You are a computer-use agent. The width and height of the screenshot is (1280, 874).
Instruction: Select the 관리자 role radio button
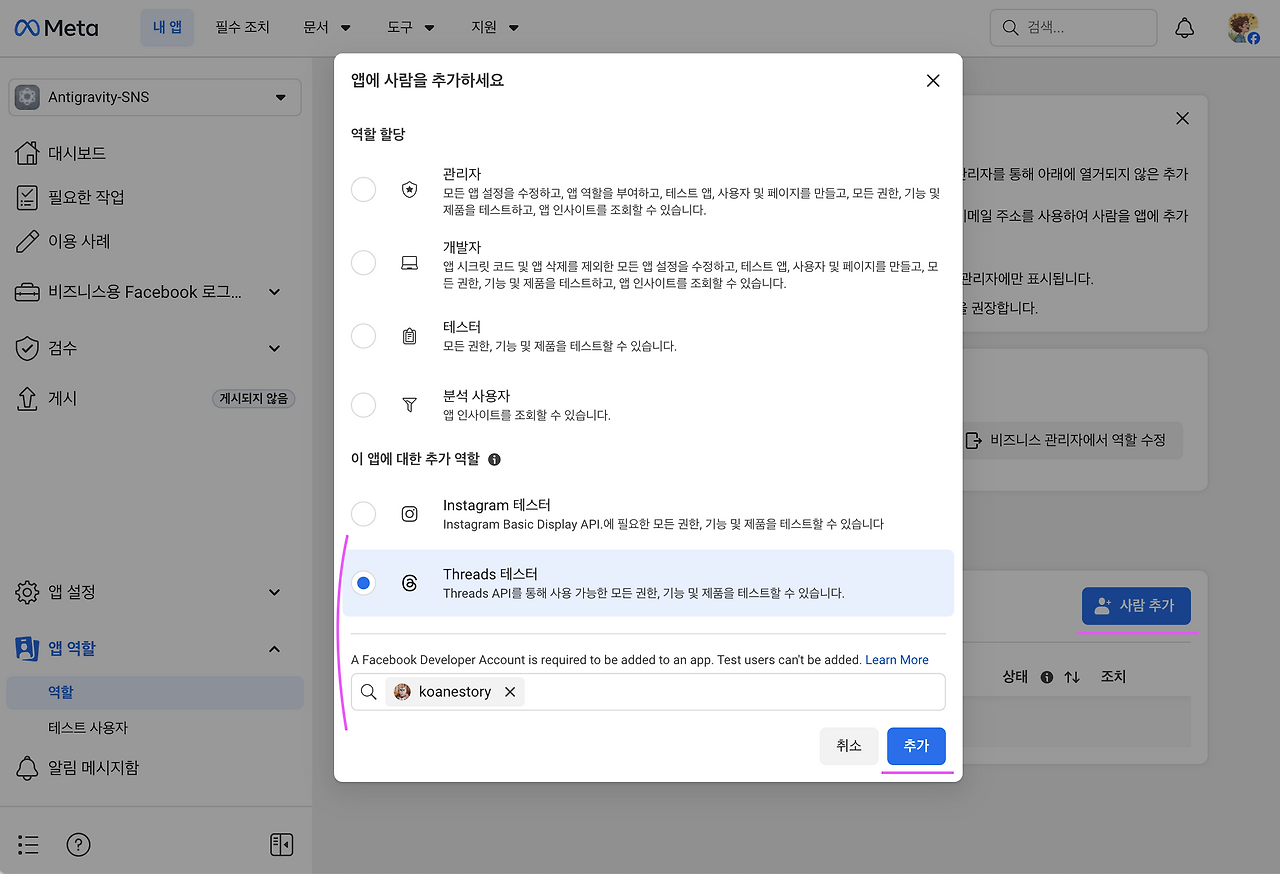tap(364, 189)
